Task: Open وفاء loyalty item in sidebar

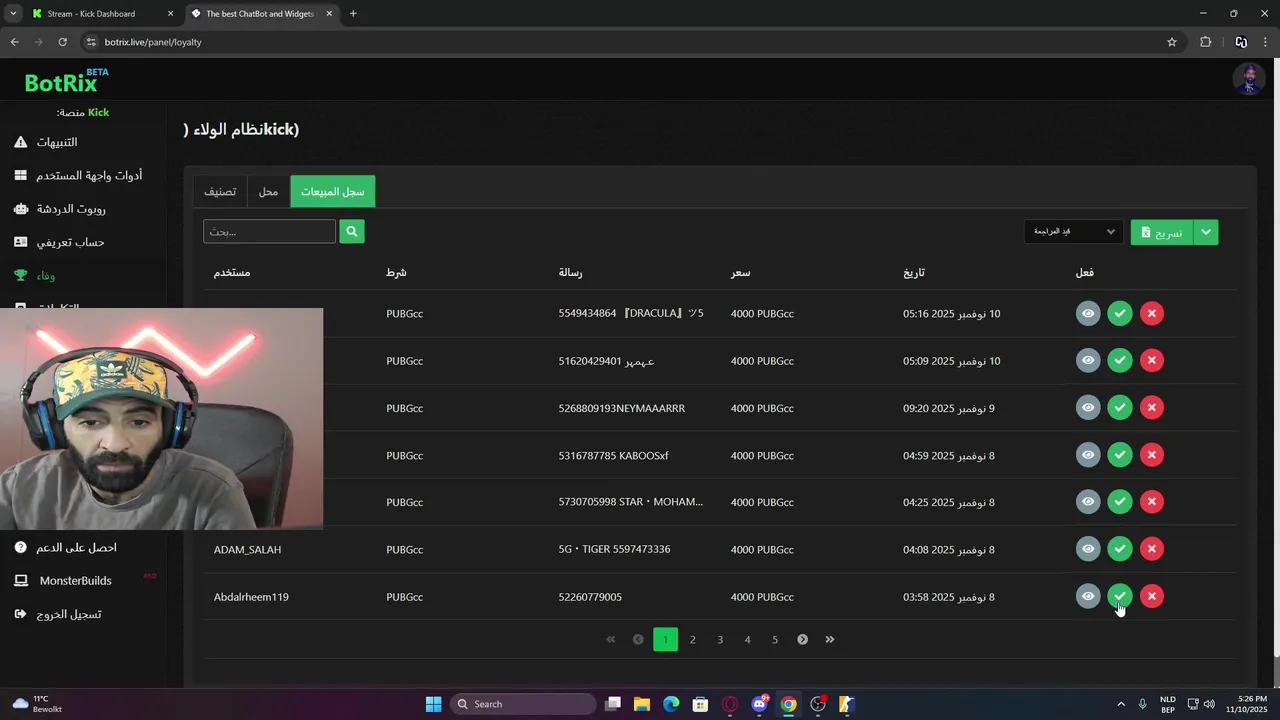Action: click(x=46, y=275)
